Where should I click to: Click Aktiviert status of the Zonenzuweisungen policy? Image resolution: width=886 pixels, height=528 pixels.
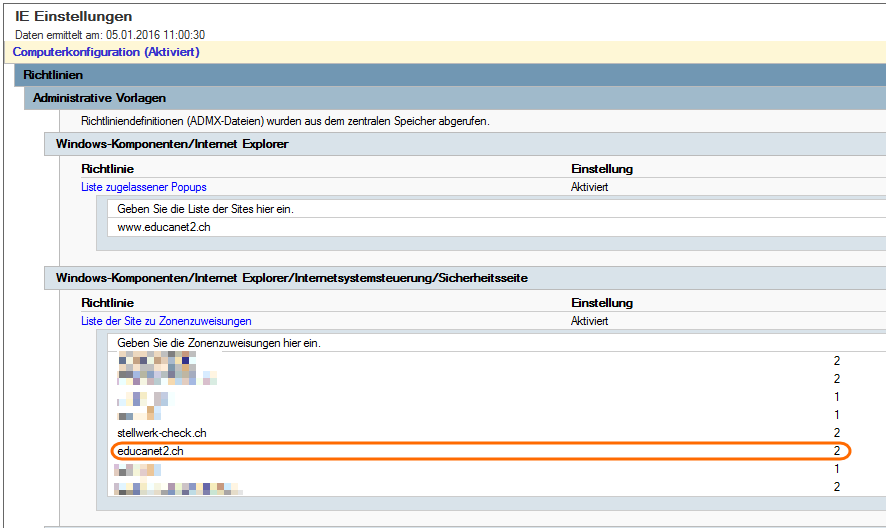point(590,321)
